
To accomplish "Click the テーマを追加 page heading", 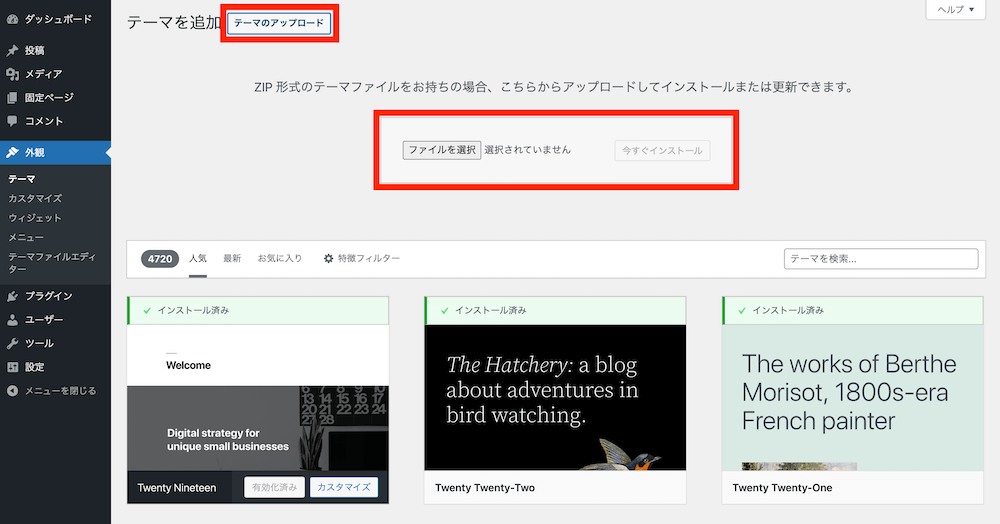I will tap(174, 22).
